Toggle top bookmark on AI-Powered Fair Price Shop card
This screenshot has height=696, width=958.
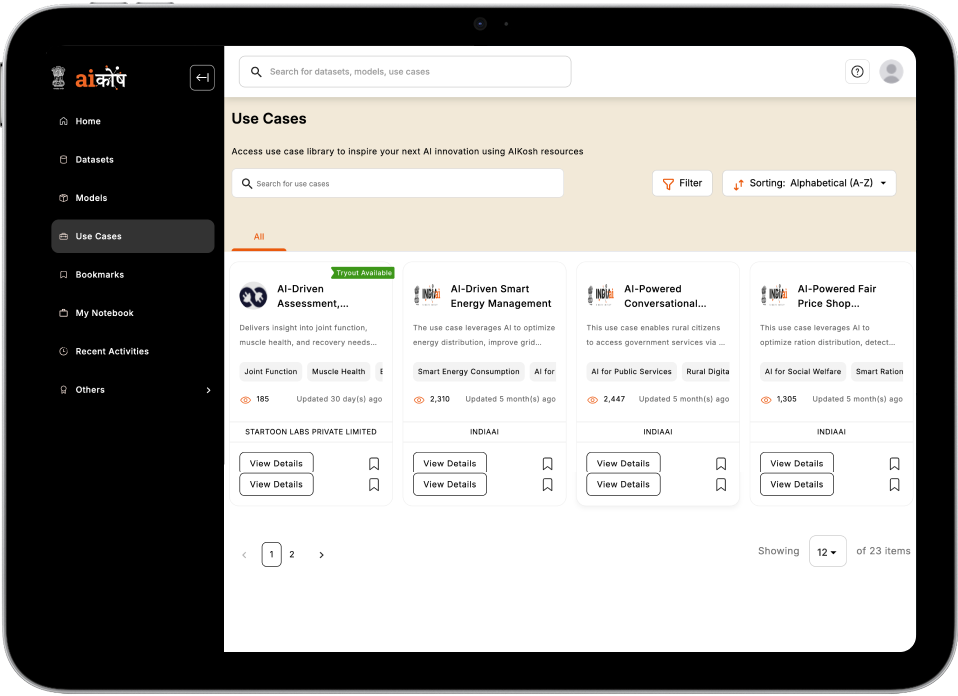point(894,464)
